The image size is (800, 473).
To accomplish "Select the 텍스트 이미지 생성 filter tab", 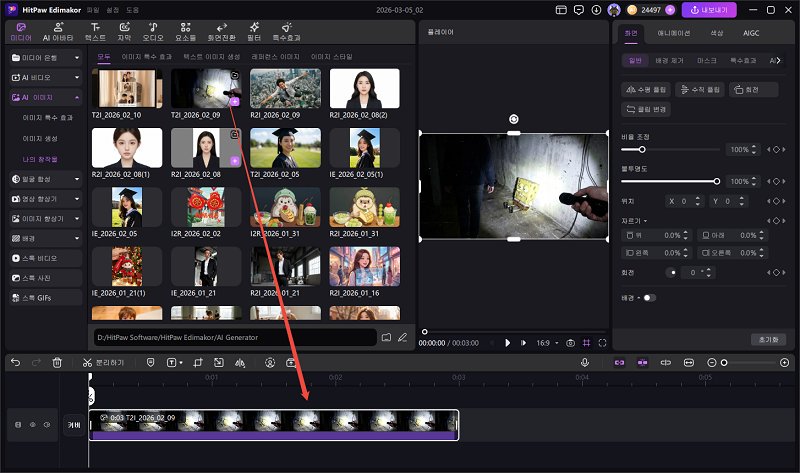I will click(x=210, y=57).
